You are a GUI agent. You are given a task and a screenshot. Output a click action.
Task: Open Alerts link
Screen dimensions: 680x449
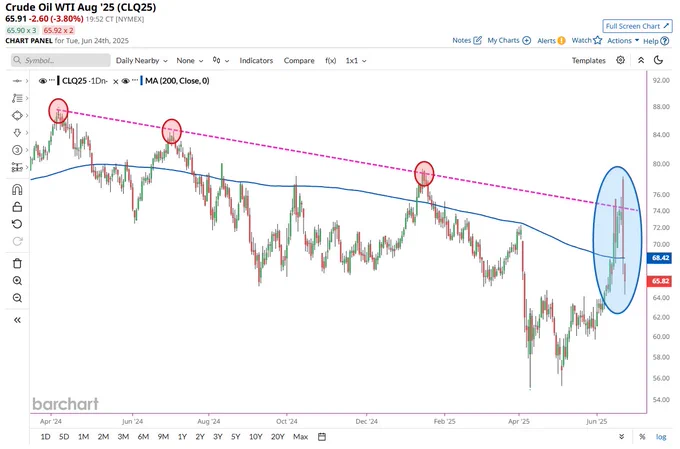[x=551, y=40]
